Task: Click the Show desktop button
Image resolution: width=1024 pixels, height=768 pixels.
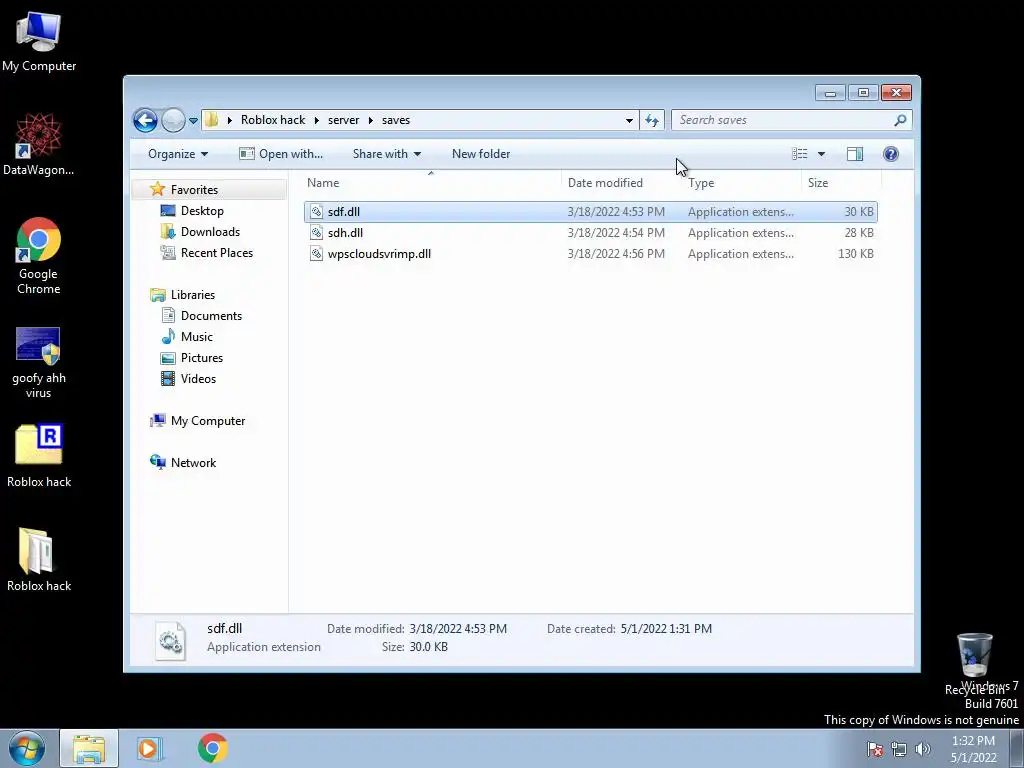Action: coord(1017,748)
